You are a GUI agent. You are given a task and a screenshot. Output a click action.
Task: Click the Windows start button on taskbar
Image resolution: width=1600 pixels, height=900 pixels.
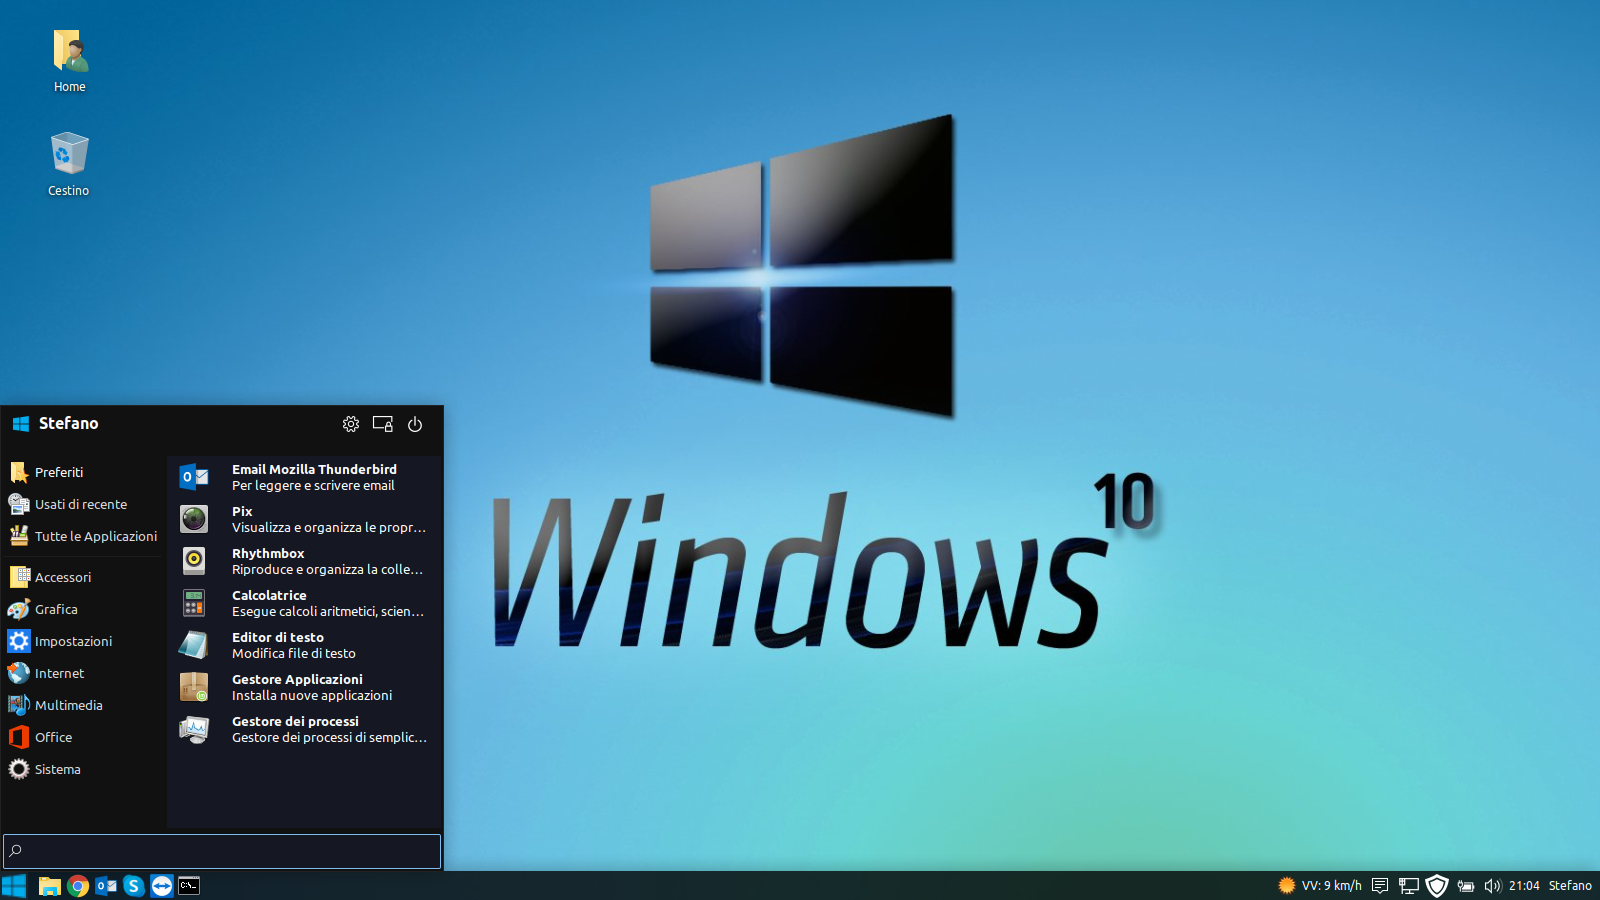(x=14, y=886)
